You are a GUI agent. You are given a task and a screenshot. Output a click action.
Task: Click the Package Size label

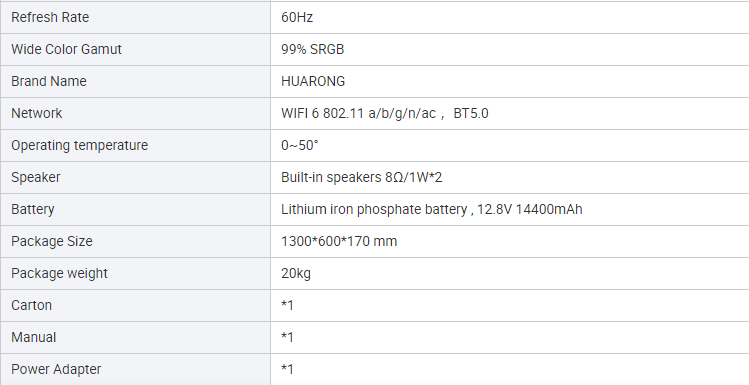click(x=52, y=241)
